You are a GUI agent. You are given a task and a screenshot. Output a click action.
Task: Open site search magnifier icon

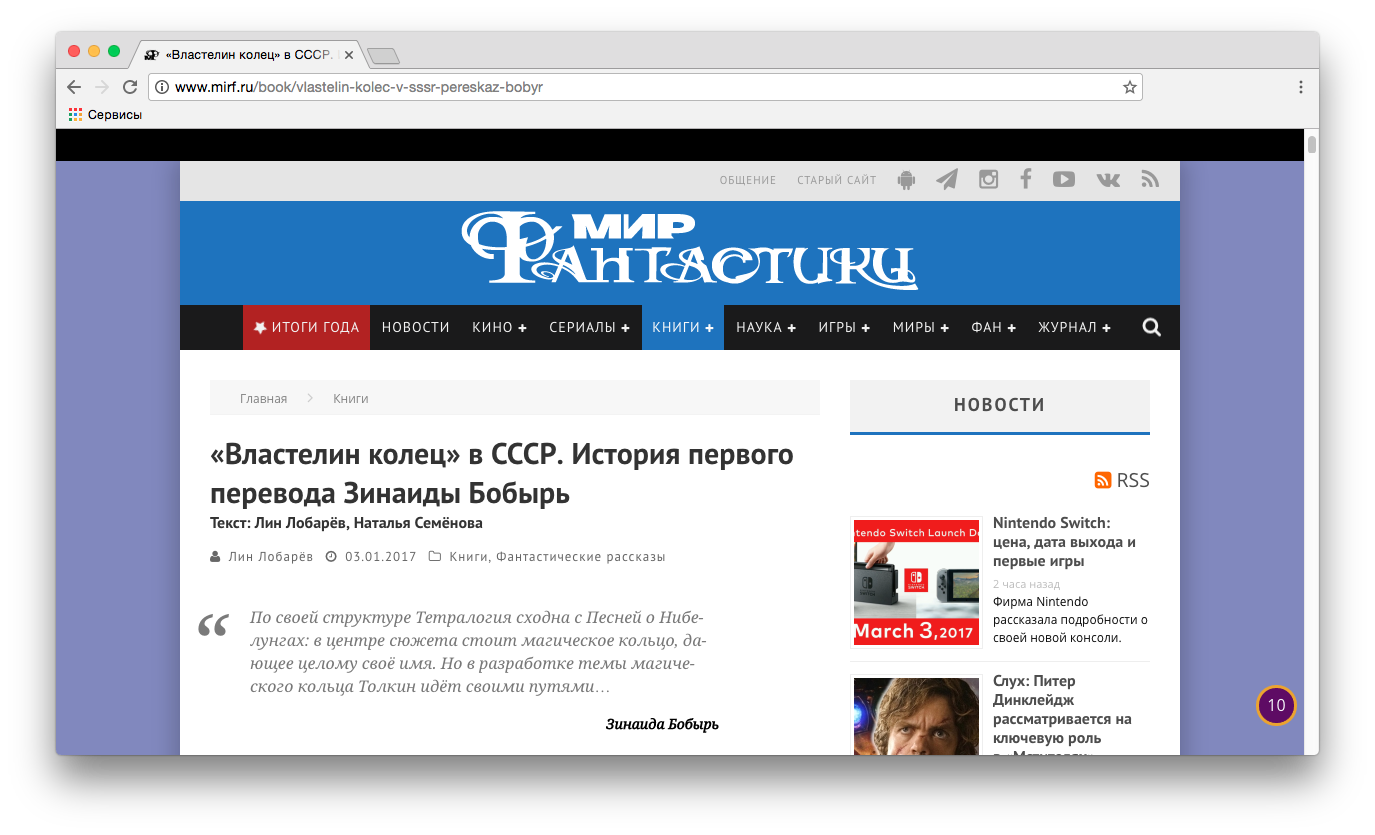1152,328
